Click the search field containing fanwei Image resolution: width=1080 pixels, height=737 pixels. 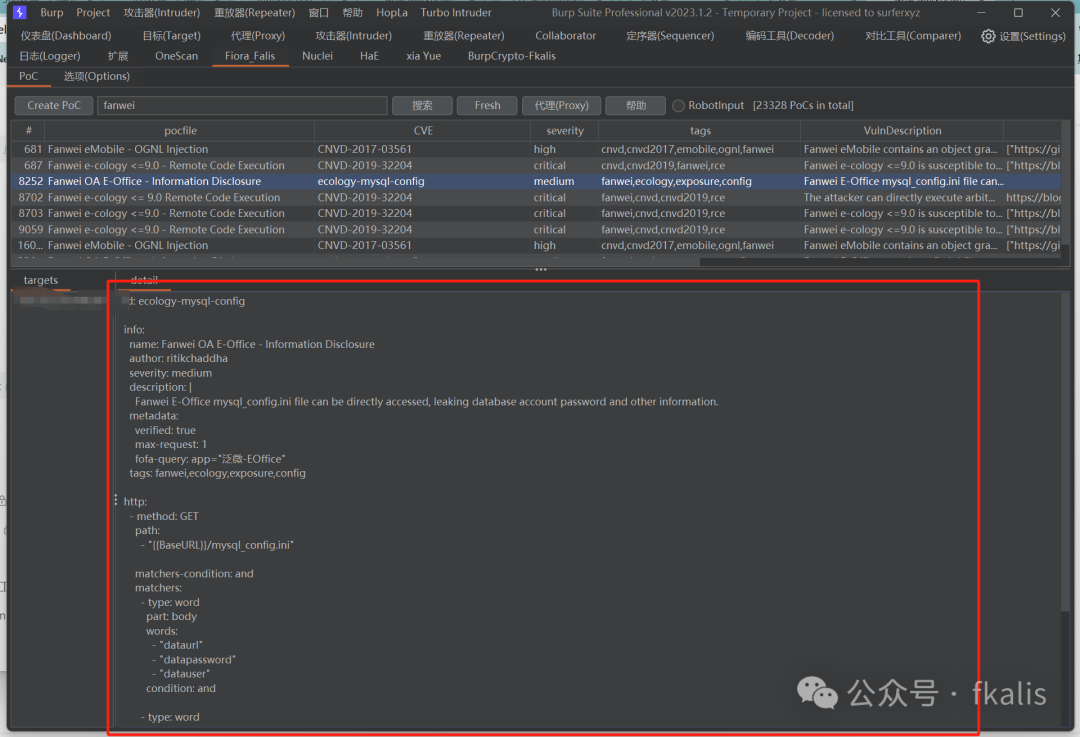(x=242, y=105)
